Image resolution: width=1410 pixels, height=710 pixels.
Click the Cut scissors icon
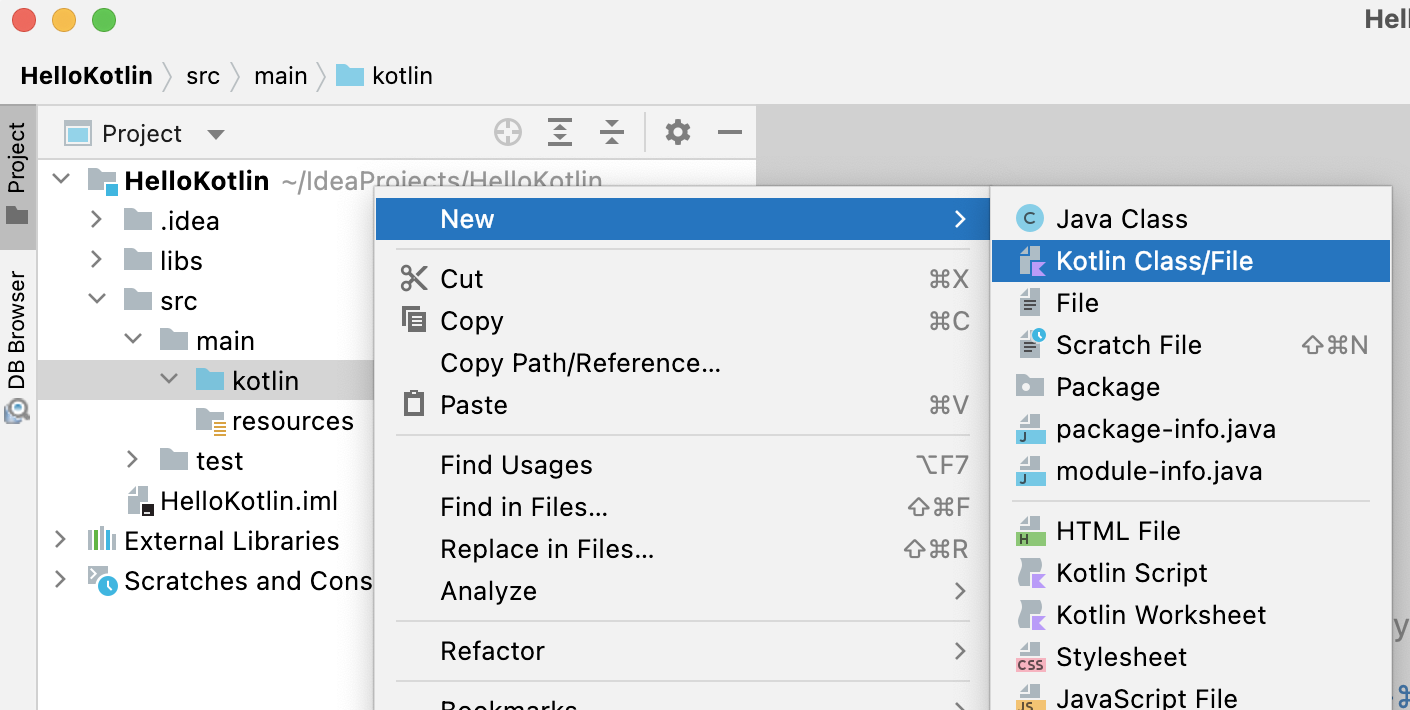click(413, 278)
